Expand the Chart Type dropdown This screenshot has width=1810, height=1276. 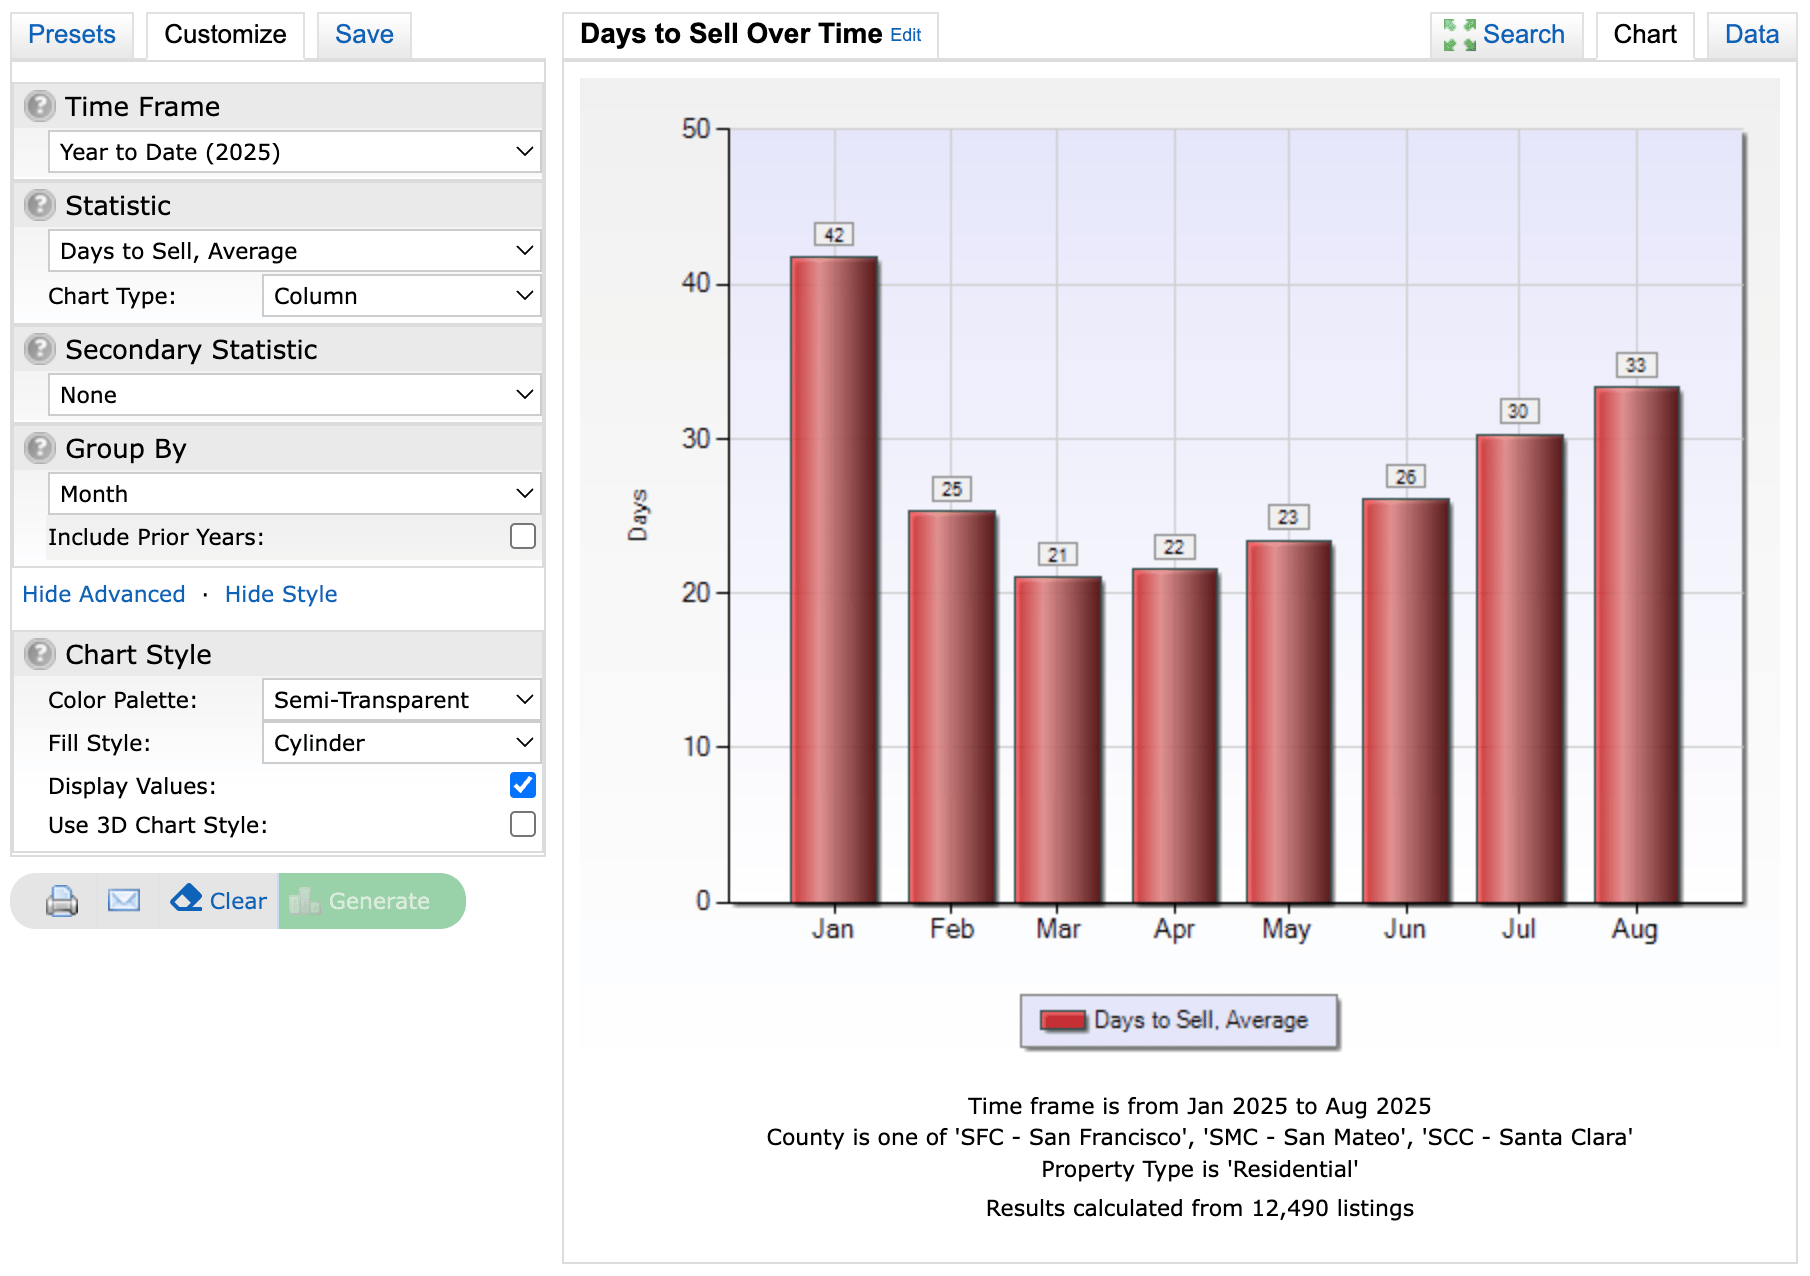(401, 296)
